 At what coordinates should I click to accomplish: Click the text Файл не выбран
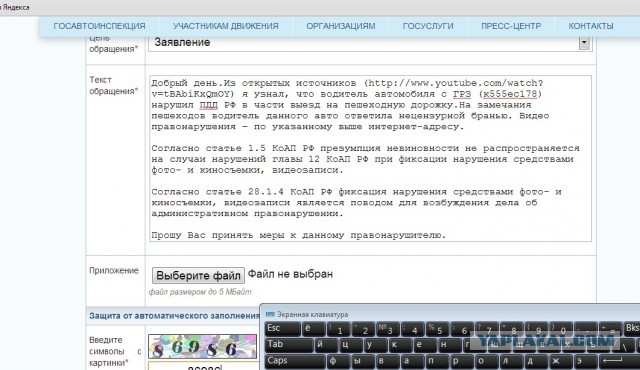pyautogui.click(x=290, y=274)
